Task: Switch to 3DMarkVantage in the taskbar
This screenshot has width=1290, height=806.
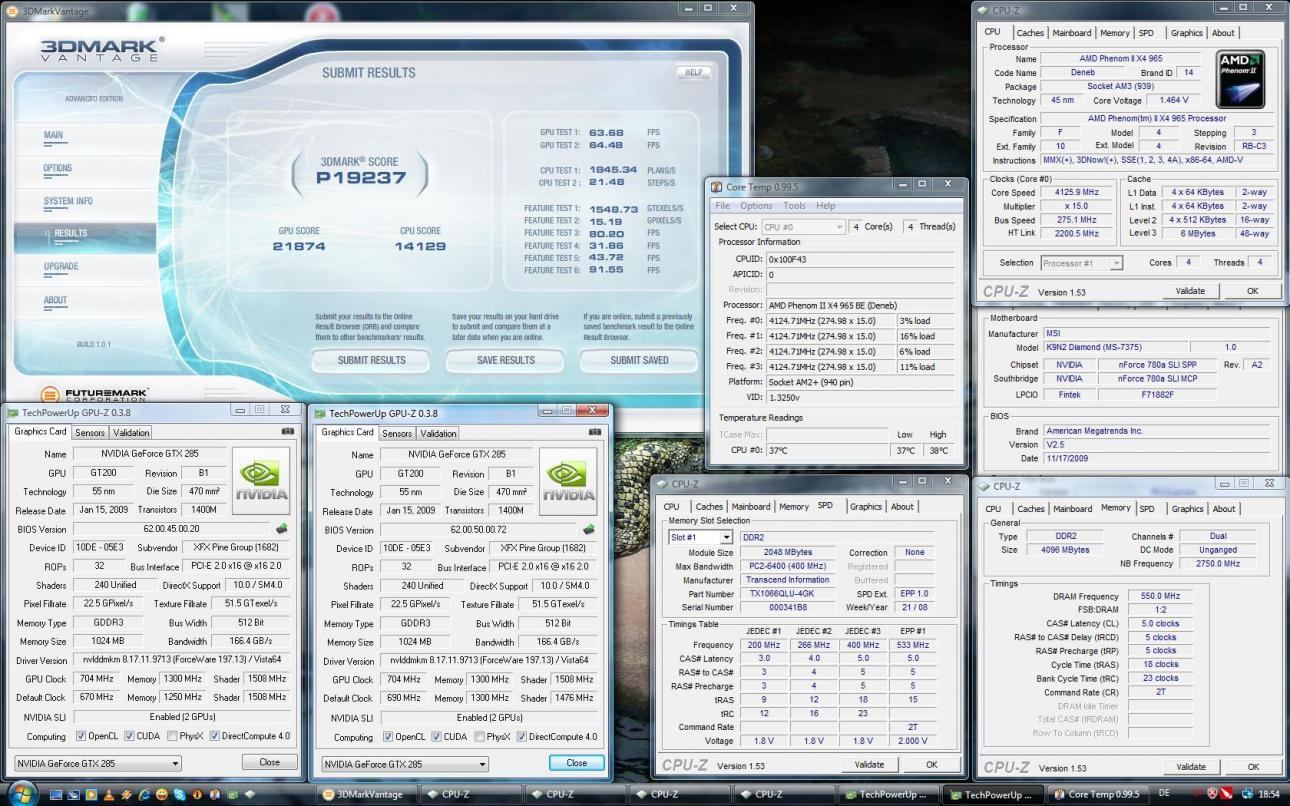Action: [368, 794]
